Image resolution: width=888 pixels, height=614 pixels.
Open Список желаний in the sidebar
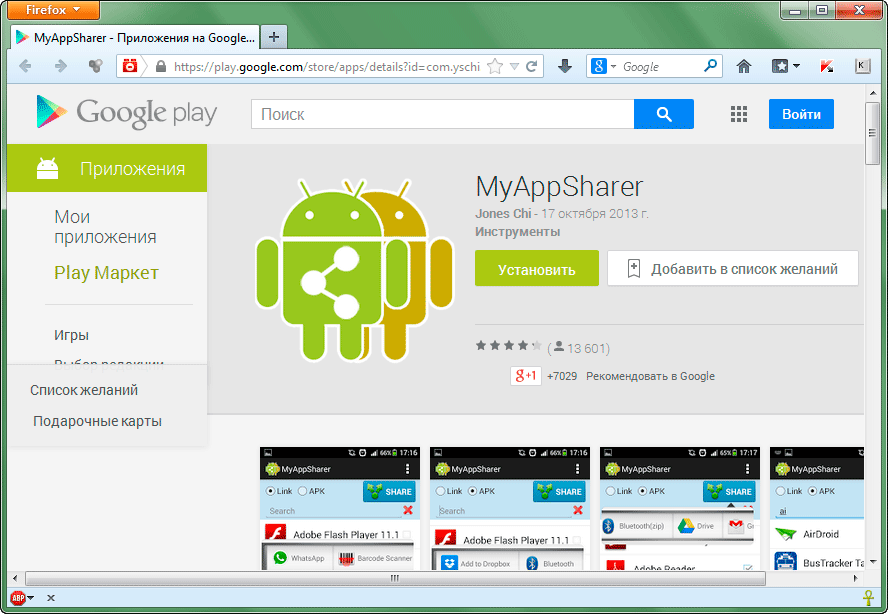click(x=84, y=390)
